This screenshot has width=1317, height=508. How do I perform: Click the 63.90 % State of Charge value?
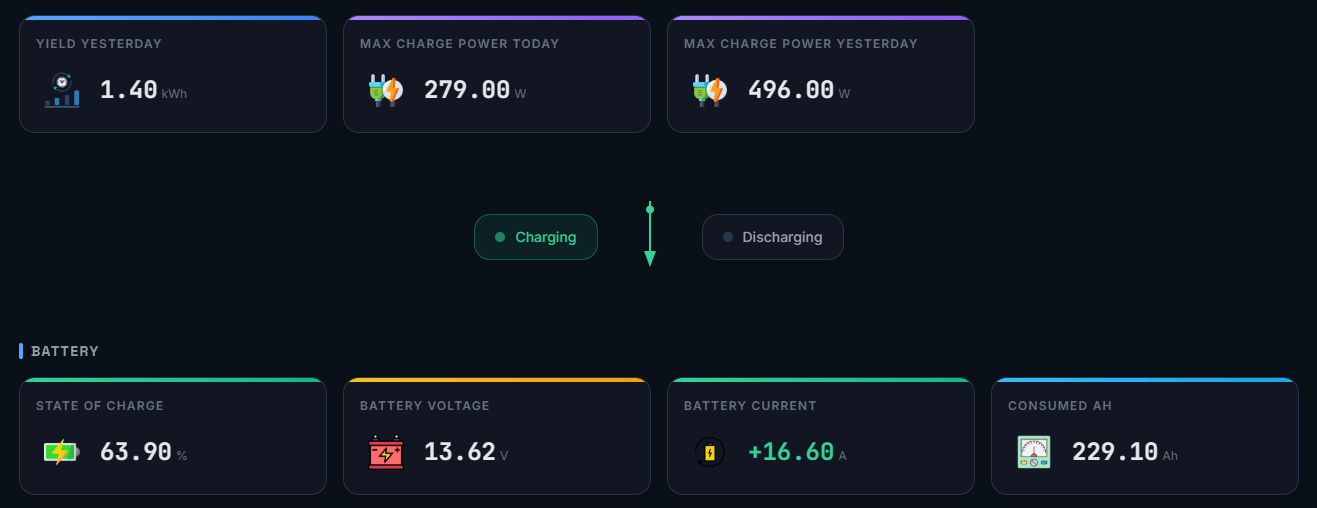[143, 452]
